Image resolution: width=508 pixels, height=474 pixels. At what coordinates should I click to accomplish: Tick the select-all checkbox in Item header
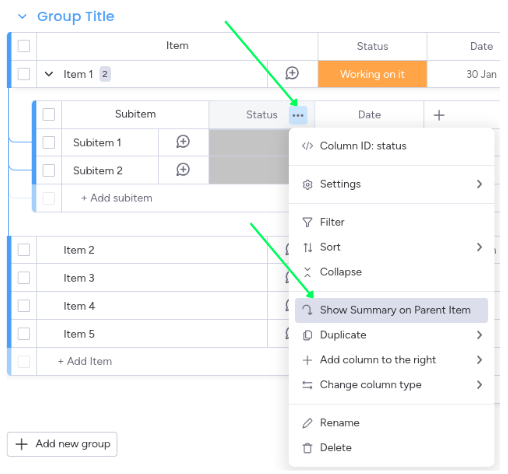24,46
